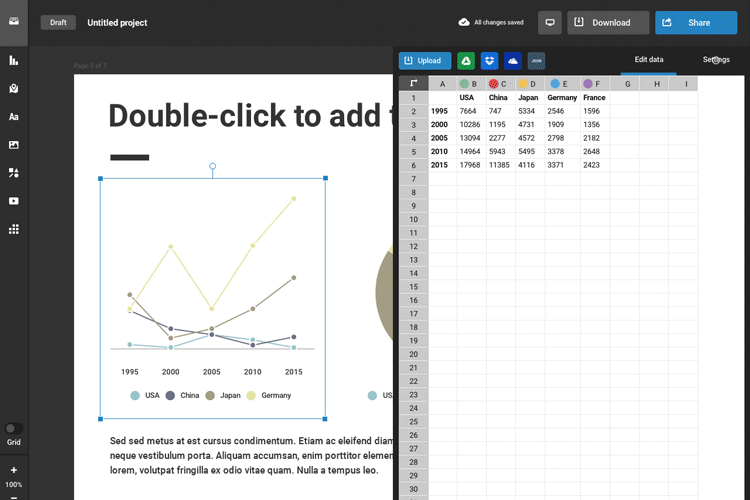Select the Germany header cell
Screen dimensions: 750x500
tap(562, 98)
